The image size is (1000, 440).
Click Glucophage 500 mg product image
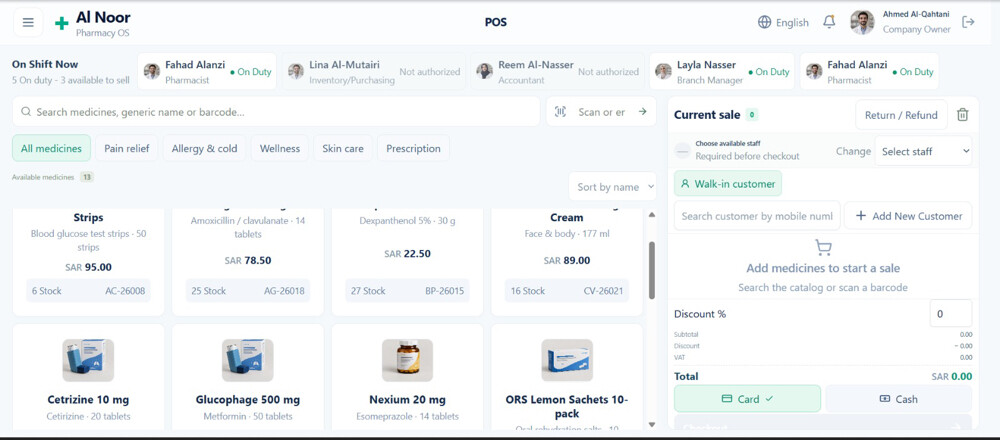tap(247, 360)
